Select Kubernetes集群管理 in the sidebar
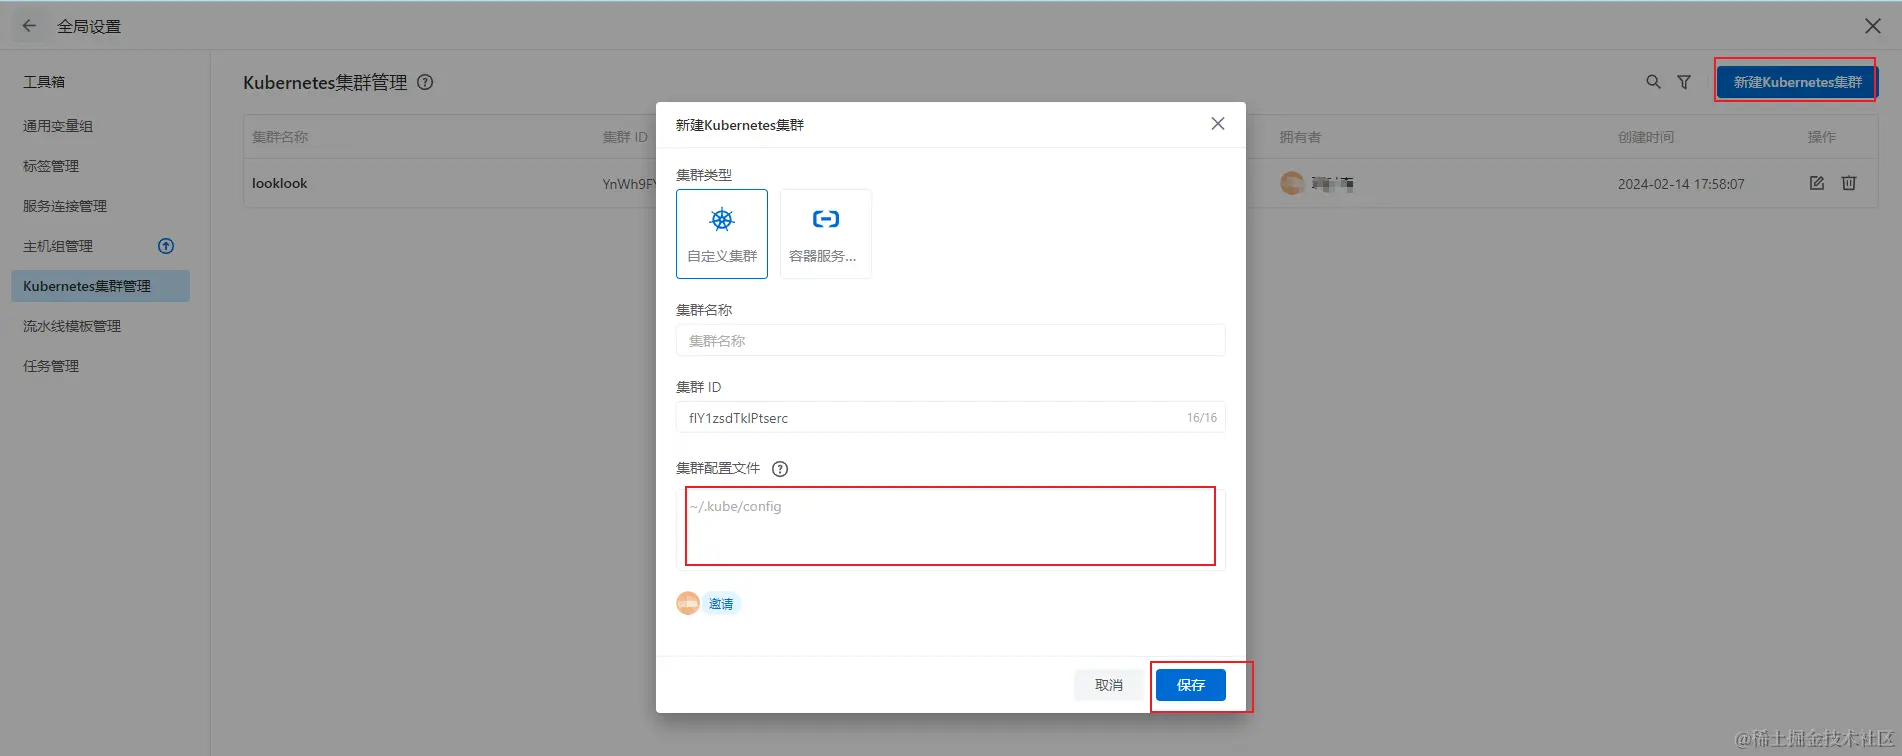This screenshot has width=1902, height=756. [100, 286]
